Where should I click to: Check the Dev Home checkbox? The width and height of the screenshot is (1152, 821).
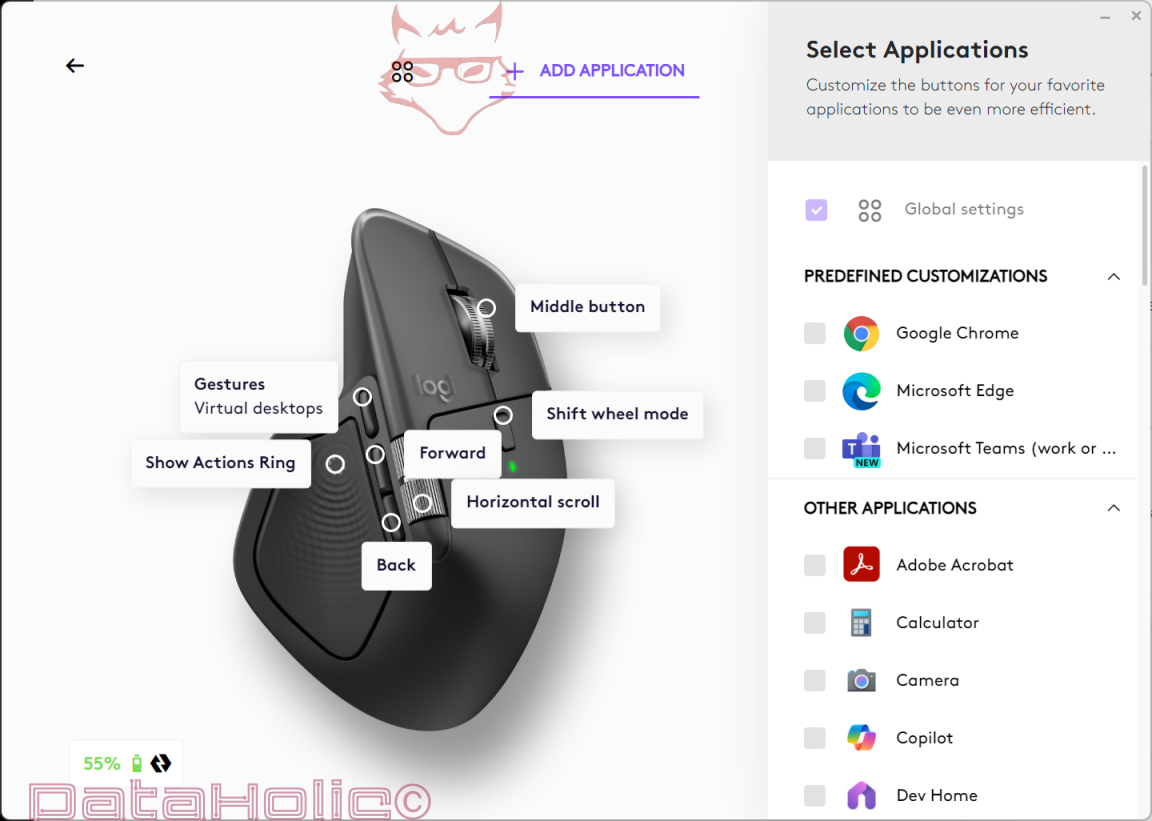(815, 795)
